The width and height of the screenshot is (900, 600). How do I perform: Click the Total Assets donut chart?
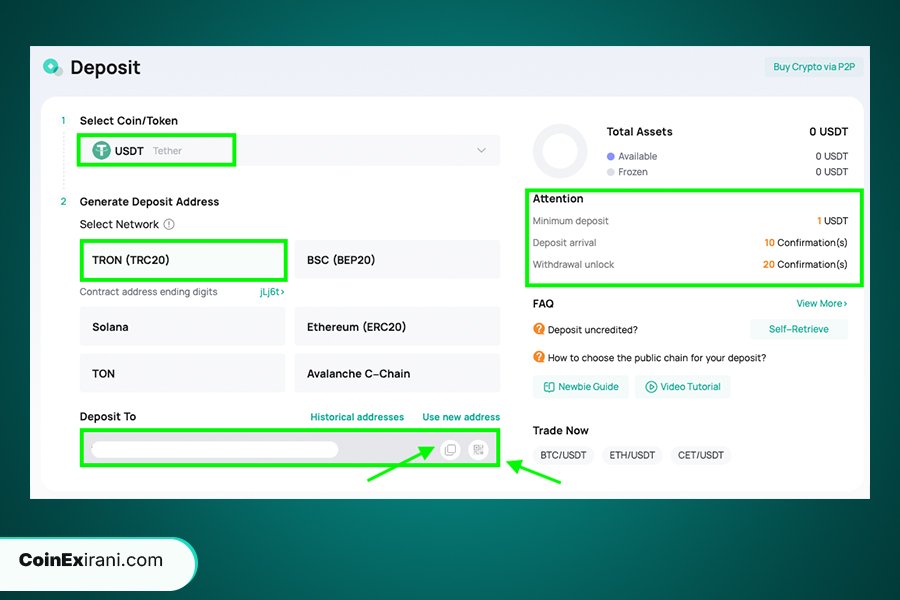pyautogui.click(x=560, y=151)
